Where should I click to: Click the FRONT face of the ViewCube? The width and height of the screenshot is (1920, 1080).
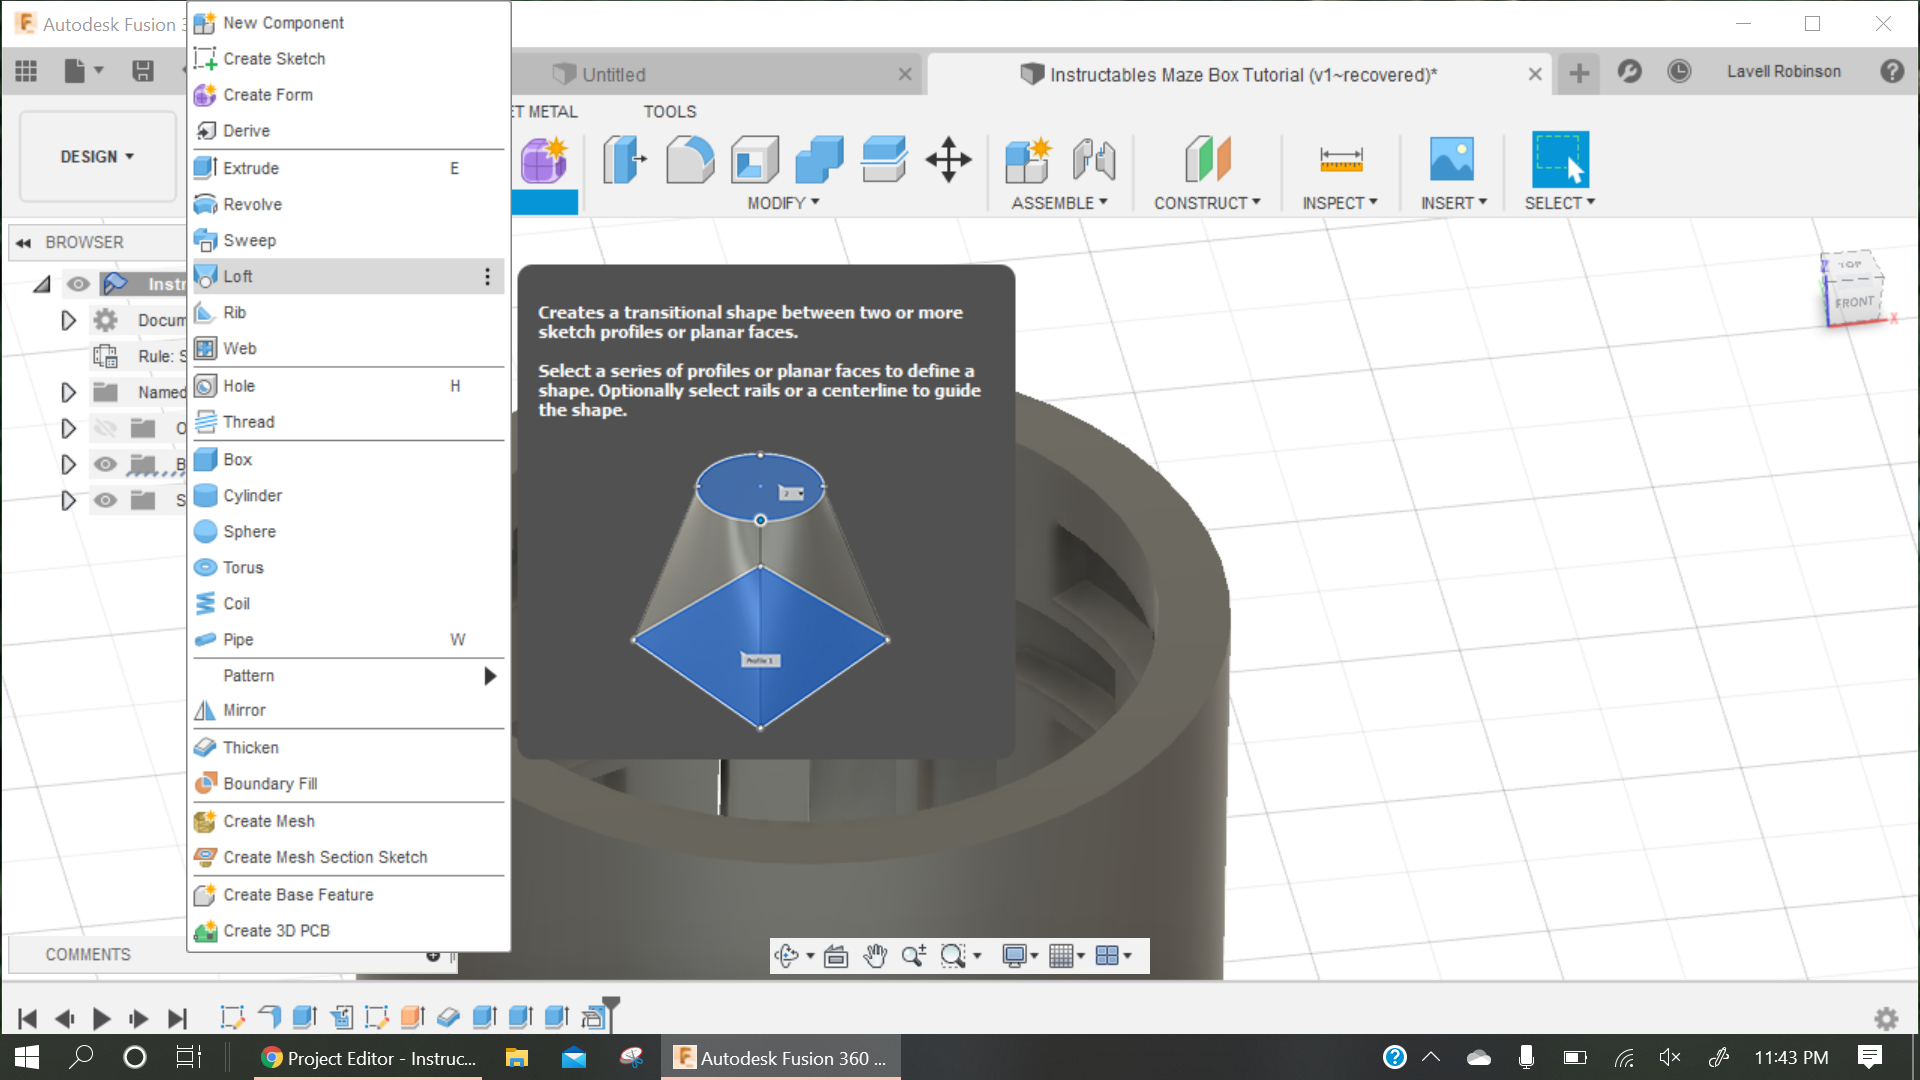coord(1853,303)
